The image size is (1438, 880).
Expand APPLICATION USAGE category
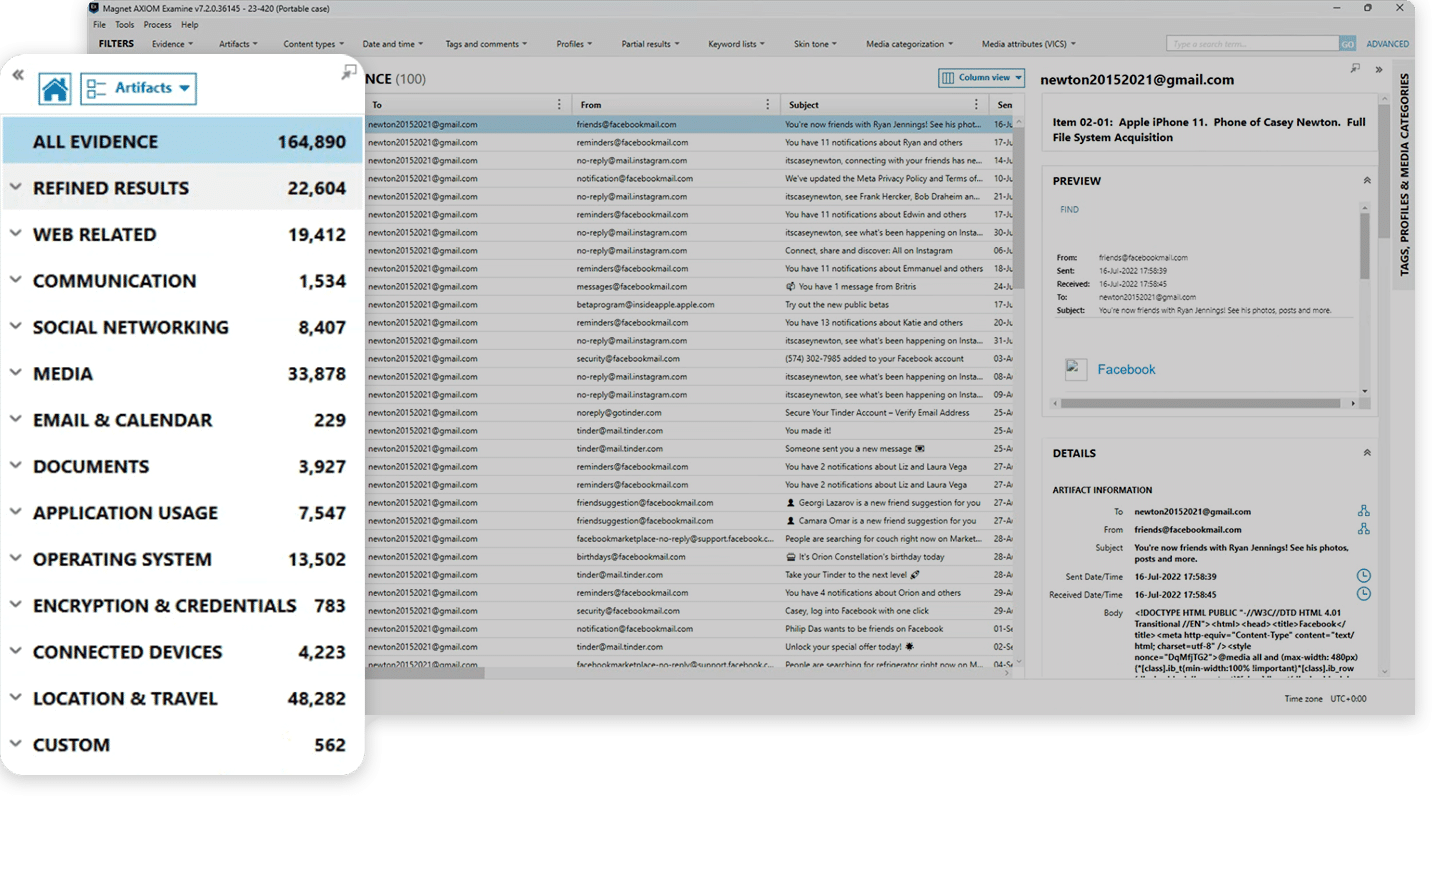15,511
